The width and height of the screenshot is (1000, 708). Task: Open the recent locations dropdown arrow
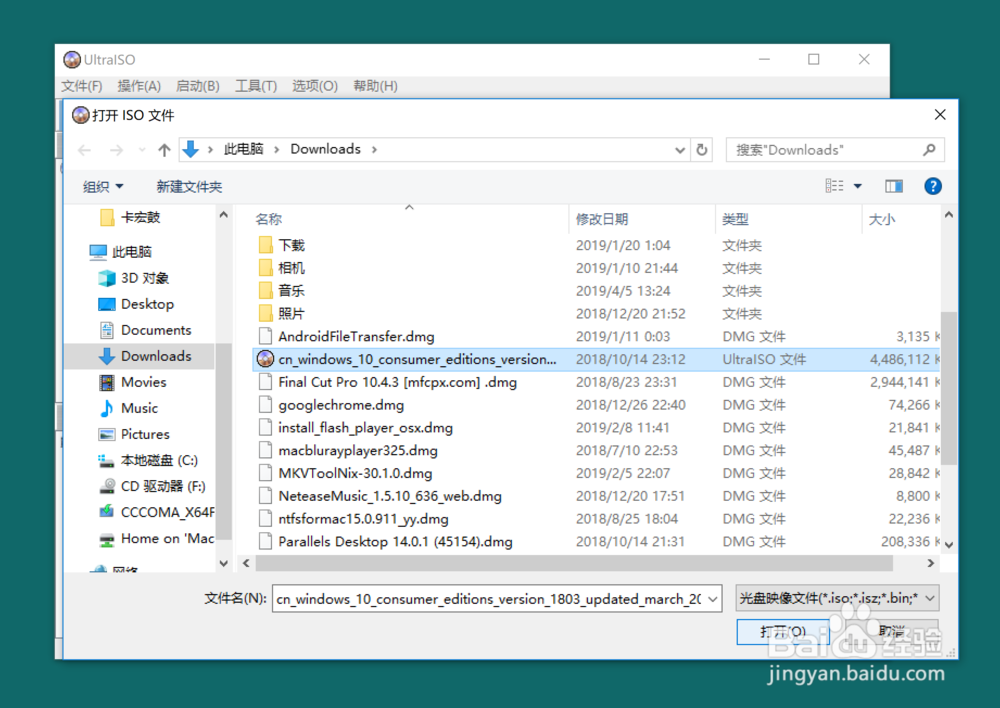[x=142, y=150]
